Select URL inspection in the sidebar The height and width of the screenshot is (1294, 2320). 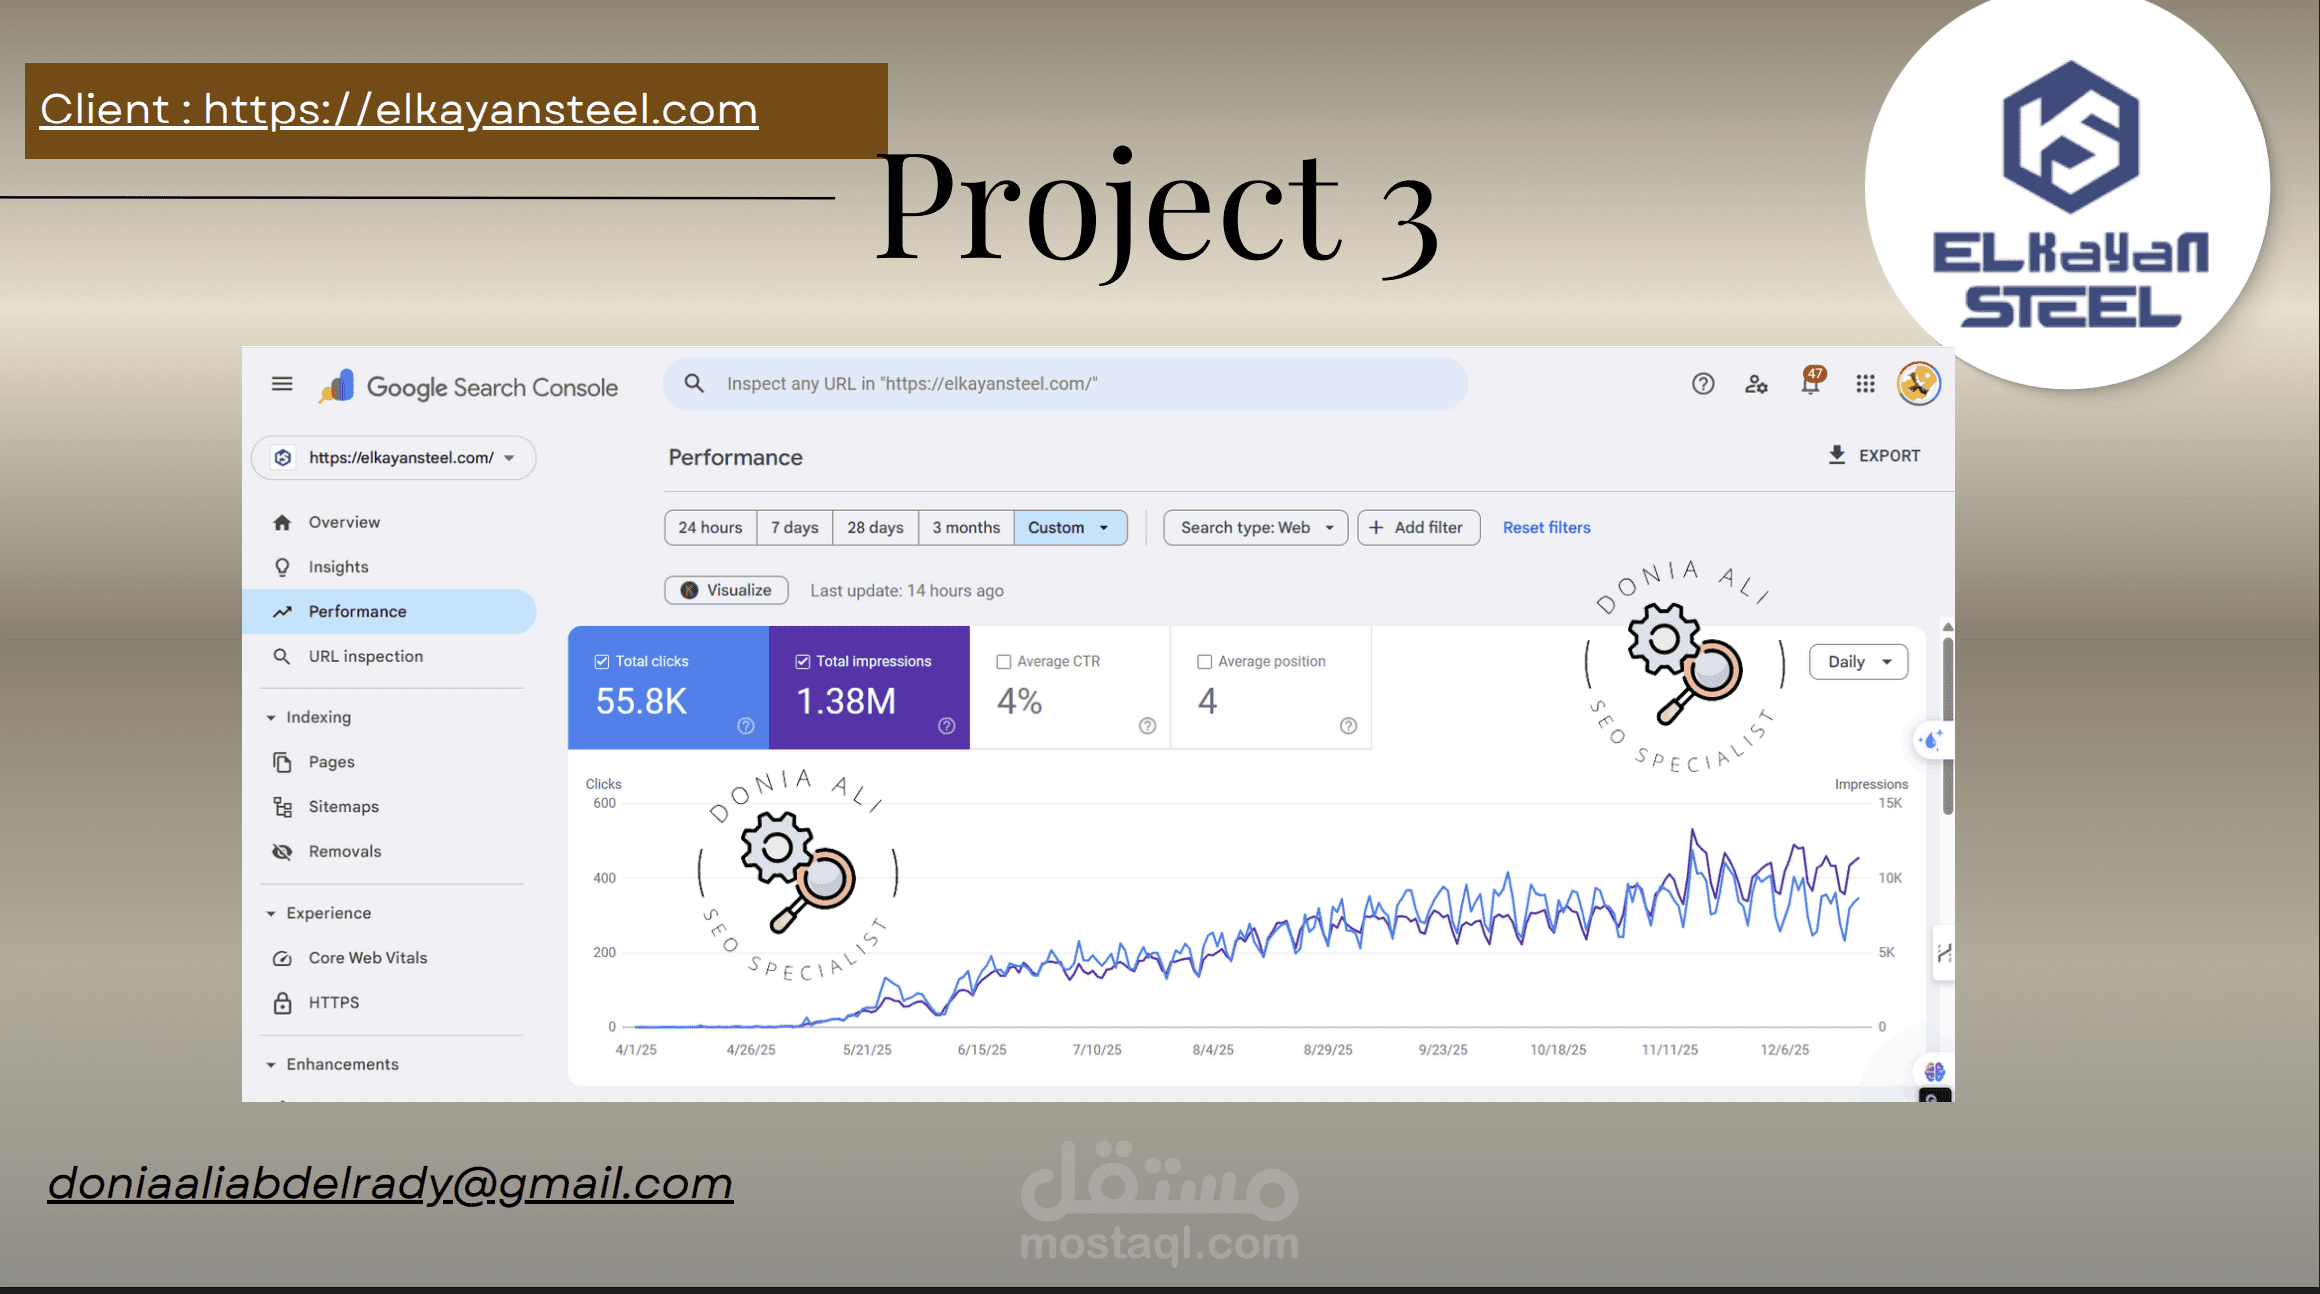pyautogui.click(x=364, y=656)
